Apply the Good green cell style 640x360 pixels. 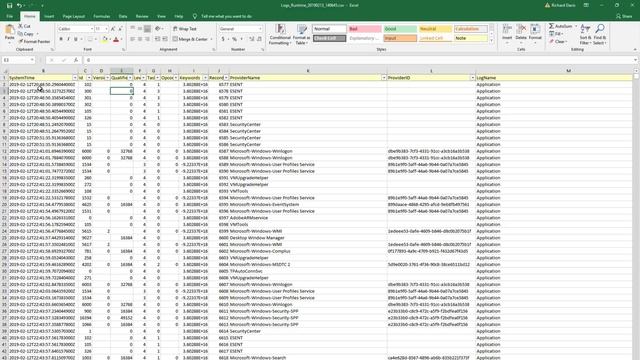point(400,29)
